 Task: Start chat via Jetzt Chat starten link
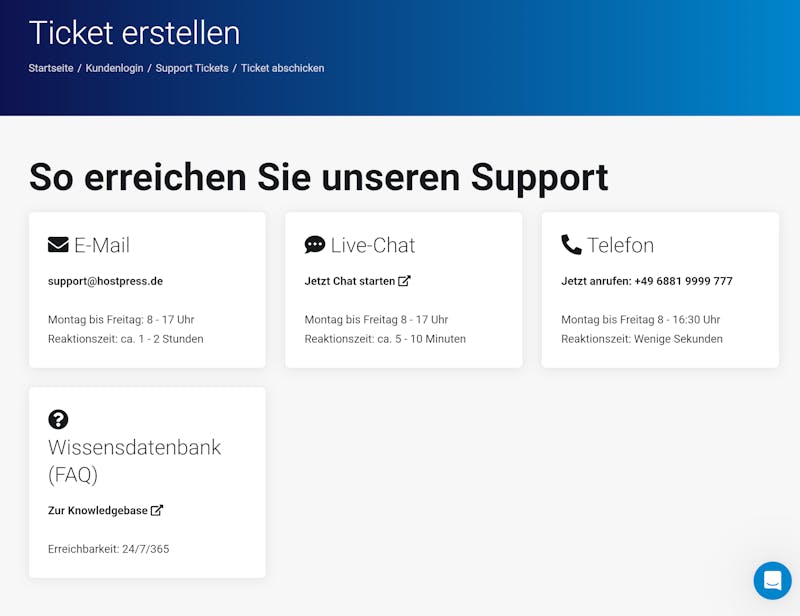350,281
